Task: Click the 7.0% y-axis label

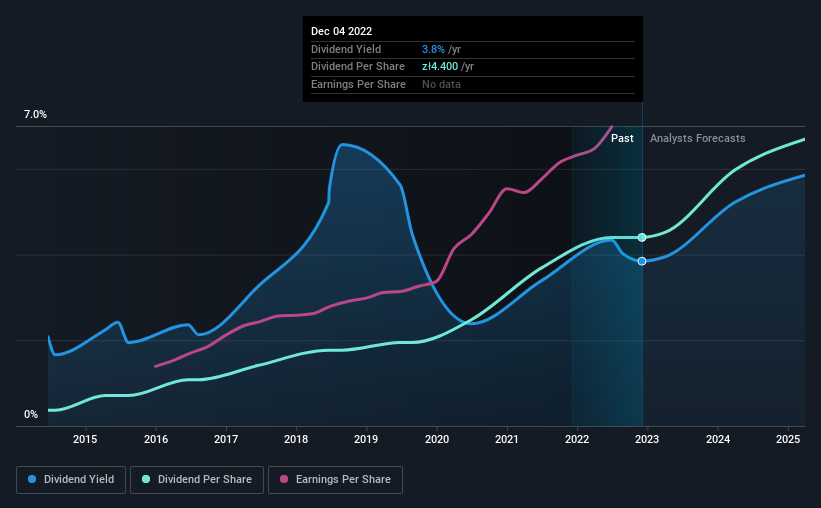Action: tap(35, 114)
